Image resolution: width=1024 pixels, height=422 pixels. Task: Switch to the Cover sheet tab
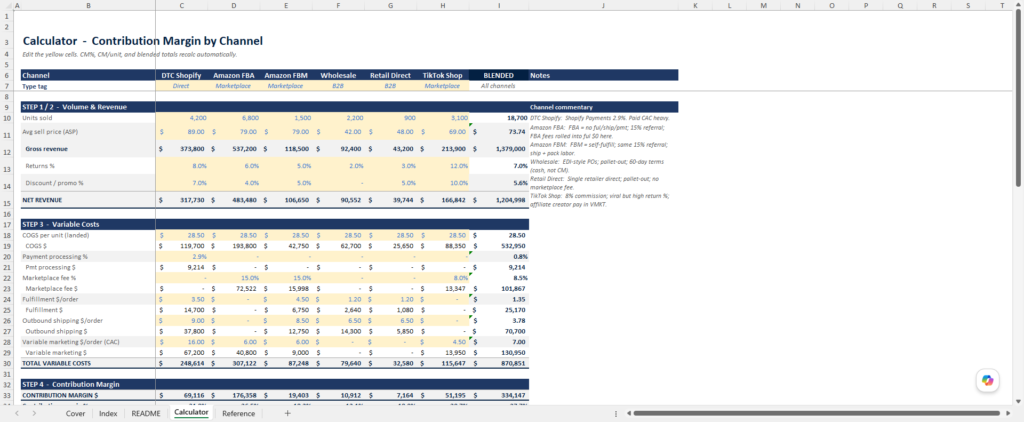pos(75,414)
